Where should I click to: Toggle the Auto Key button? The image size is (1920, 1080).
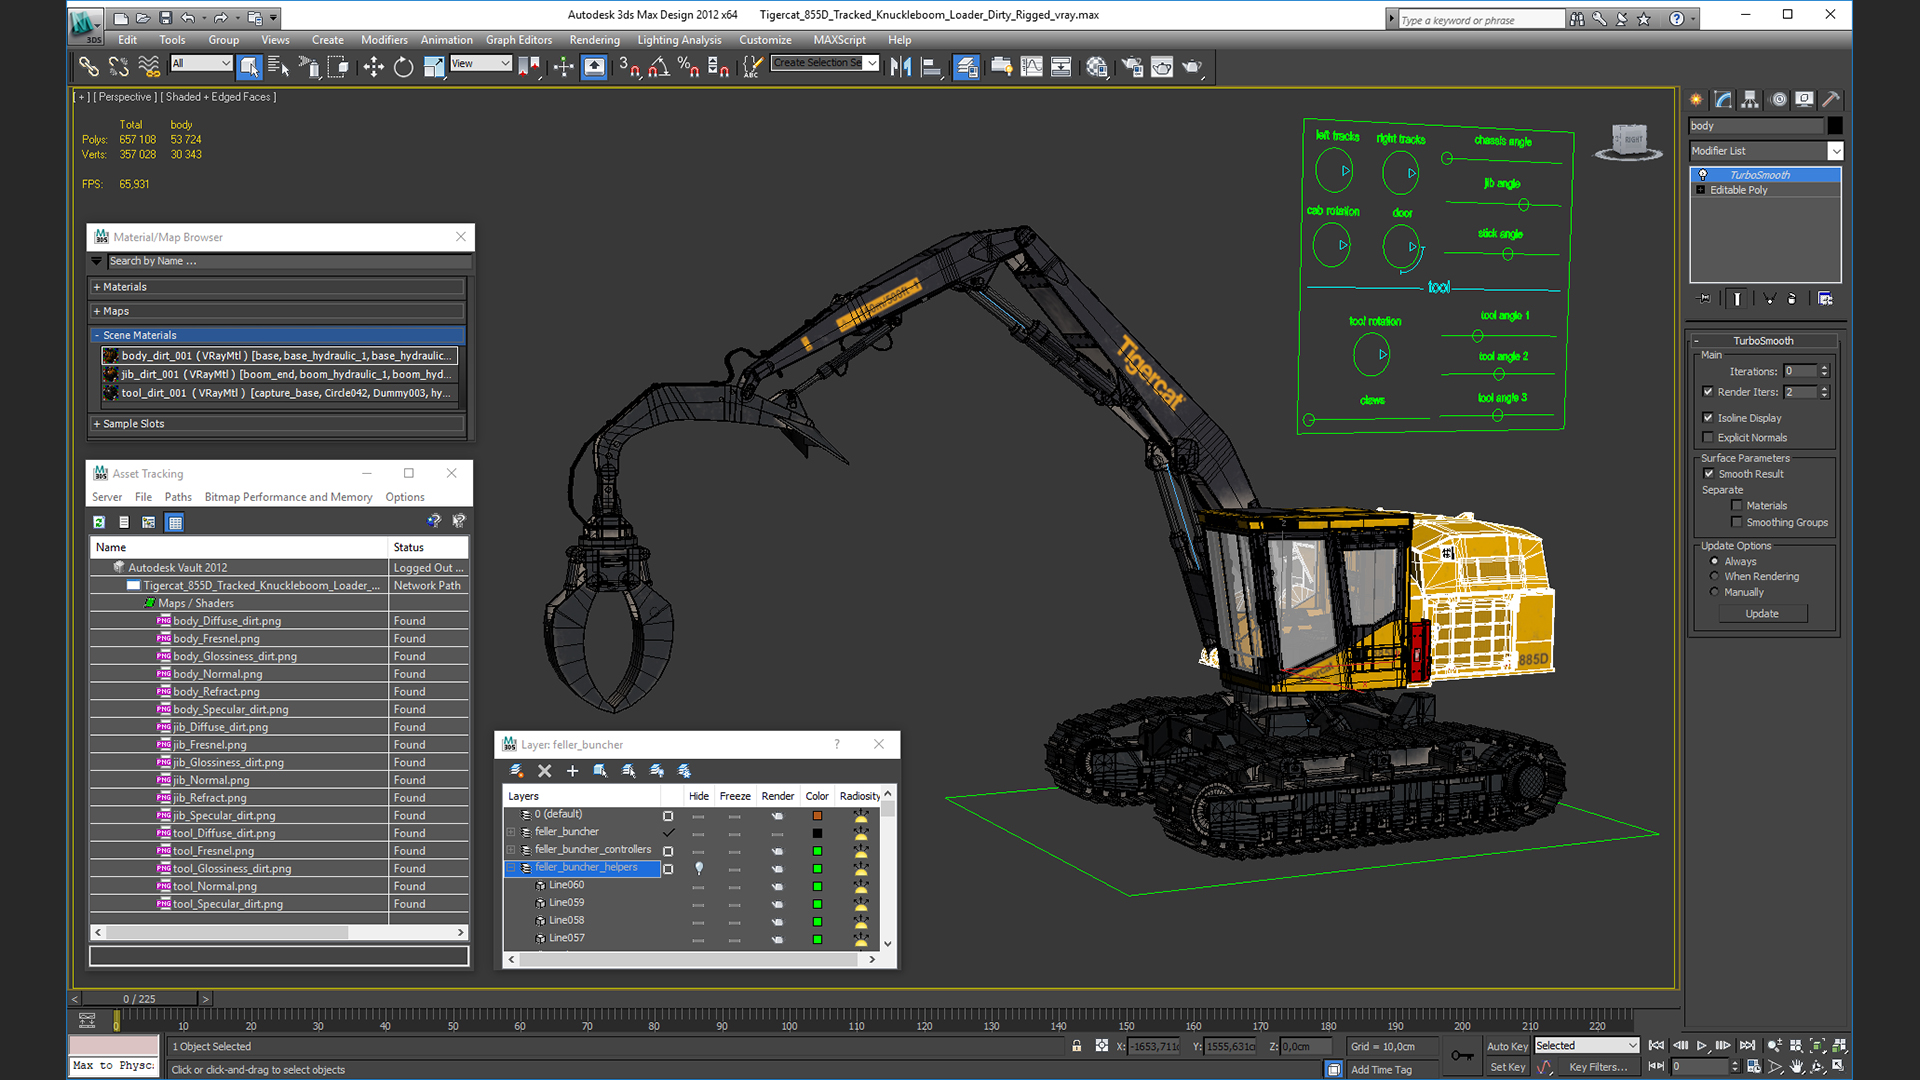pyautogui.click(x=1507, y=1046)
